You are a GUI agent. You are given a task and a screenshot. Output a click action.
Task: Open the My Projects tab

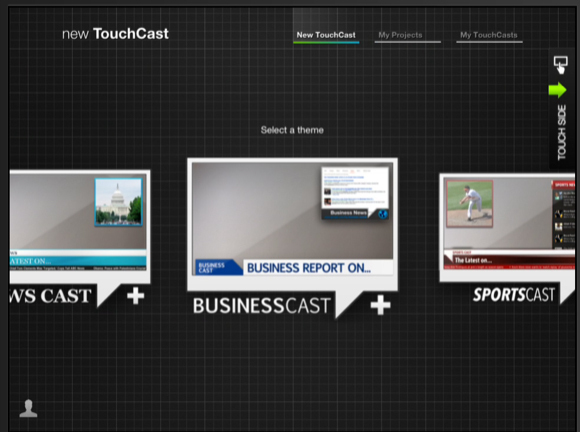tap(407, 36)
